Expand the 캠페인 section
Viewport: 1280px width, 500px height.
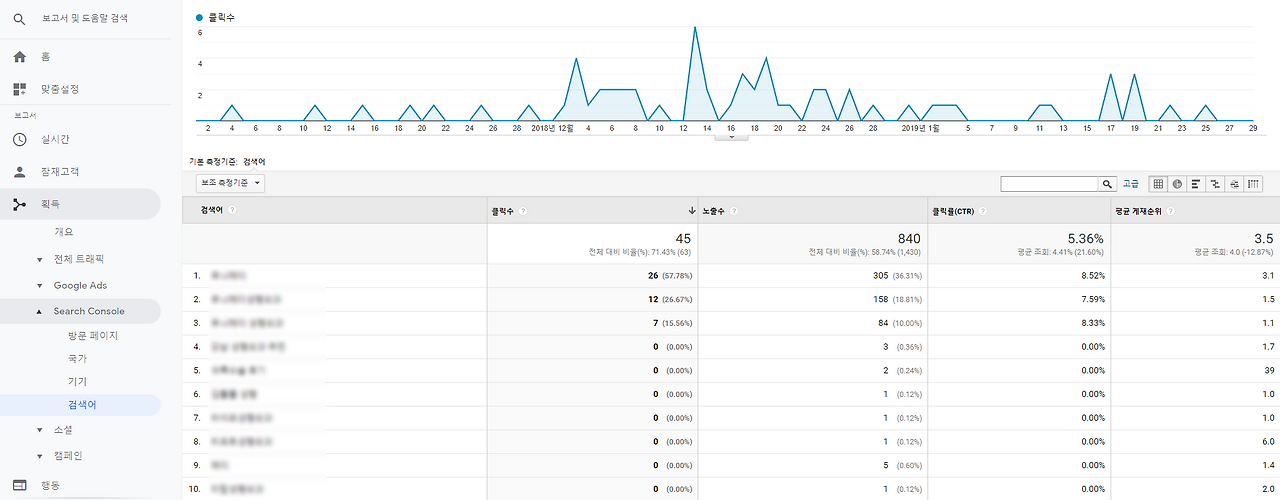(39, 456)
